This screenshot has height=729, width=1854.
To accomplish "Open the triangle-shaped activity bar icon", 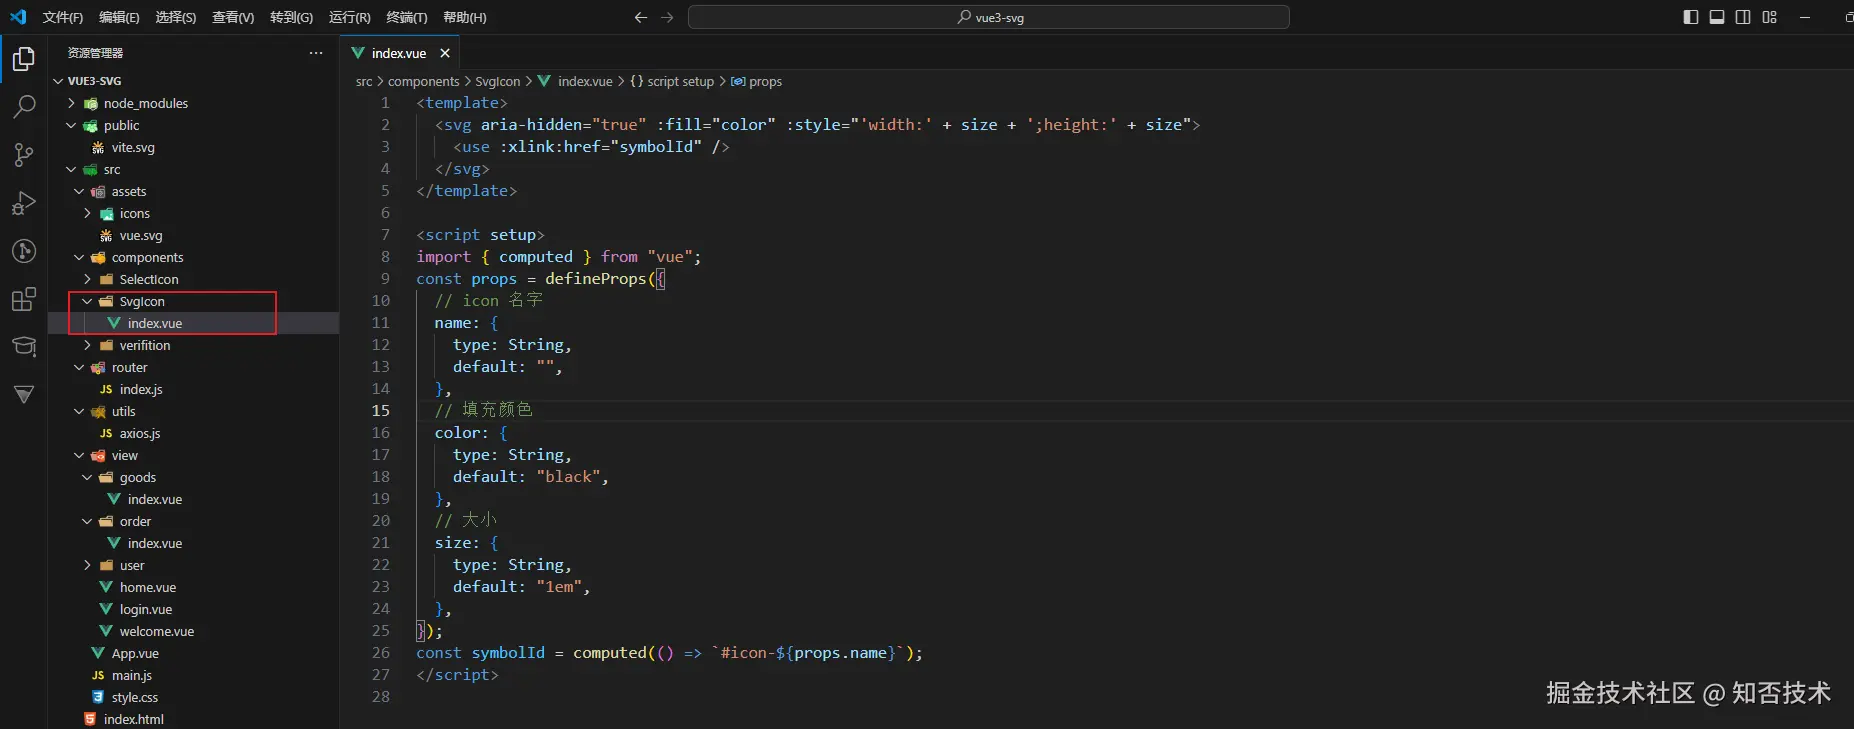I will [24, 395].
